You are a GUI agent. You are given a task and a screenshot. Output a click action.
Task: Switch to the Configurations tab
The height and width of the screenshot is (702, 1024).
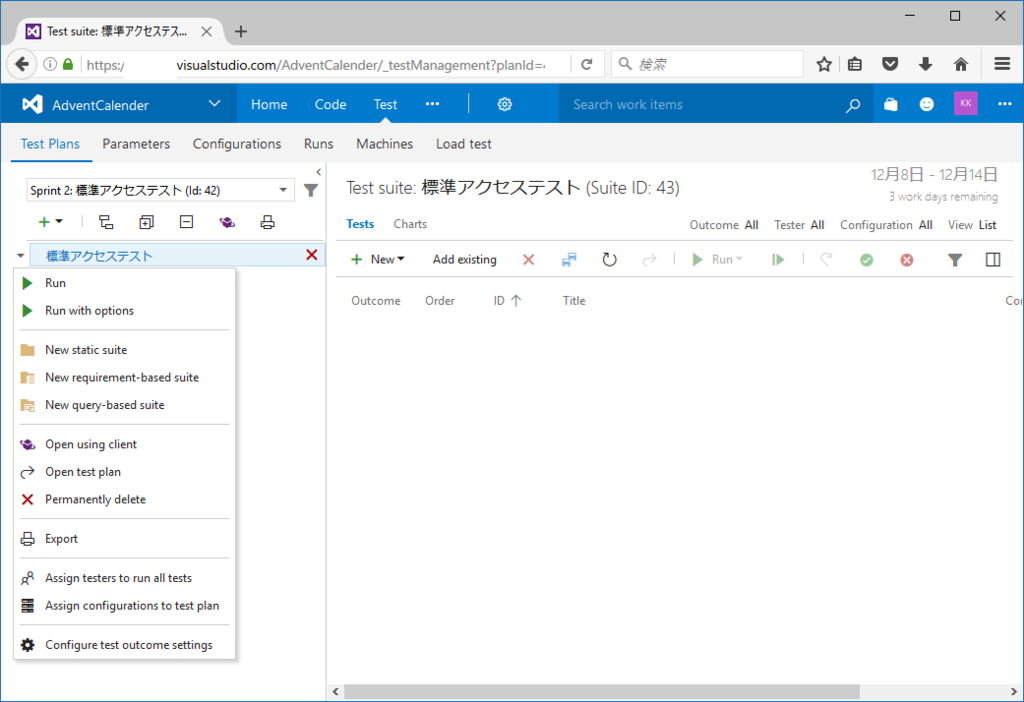point(236,144)
